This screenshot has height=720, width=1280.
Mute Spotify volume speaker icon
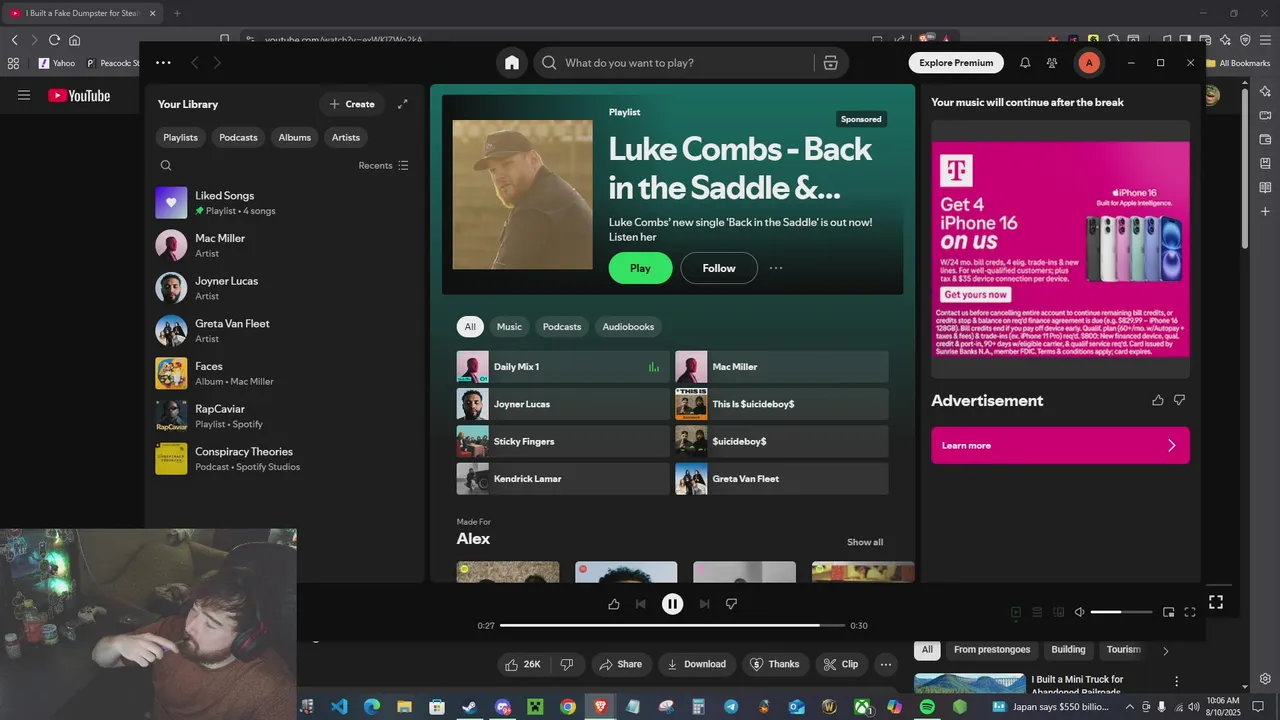pyautogui.click(x=1080, y=612)
